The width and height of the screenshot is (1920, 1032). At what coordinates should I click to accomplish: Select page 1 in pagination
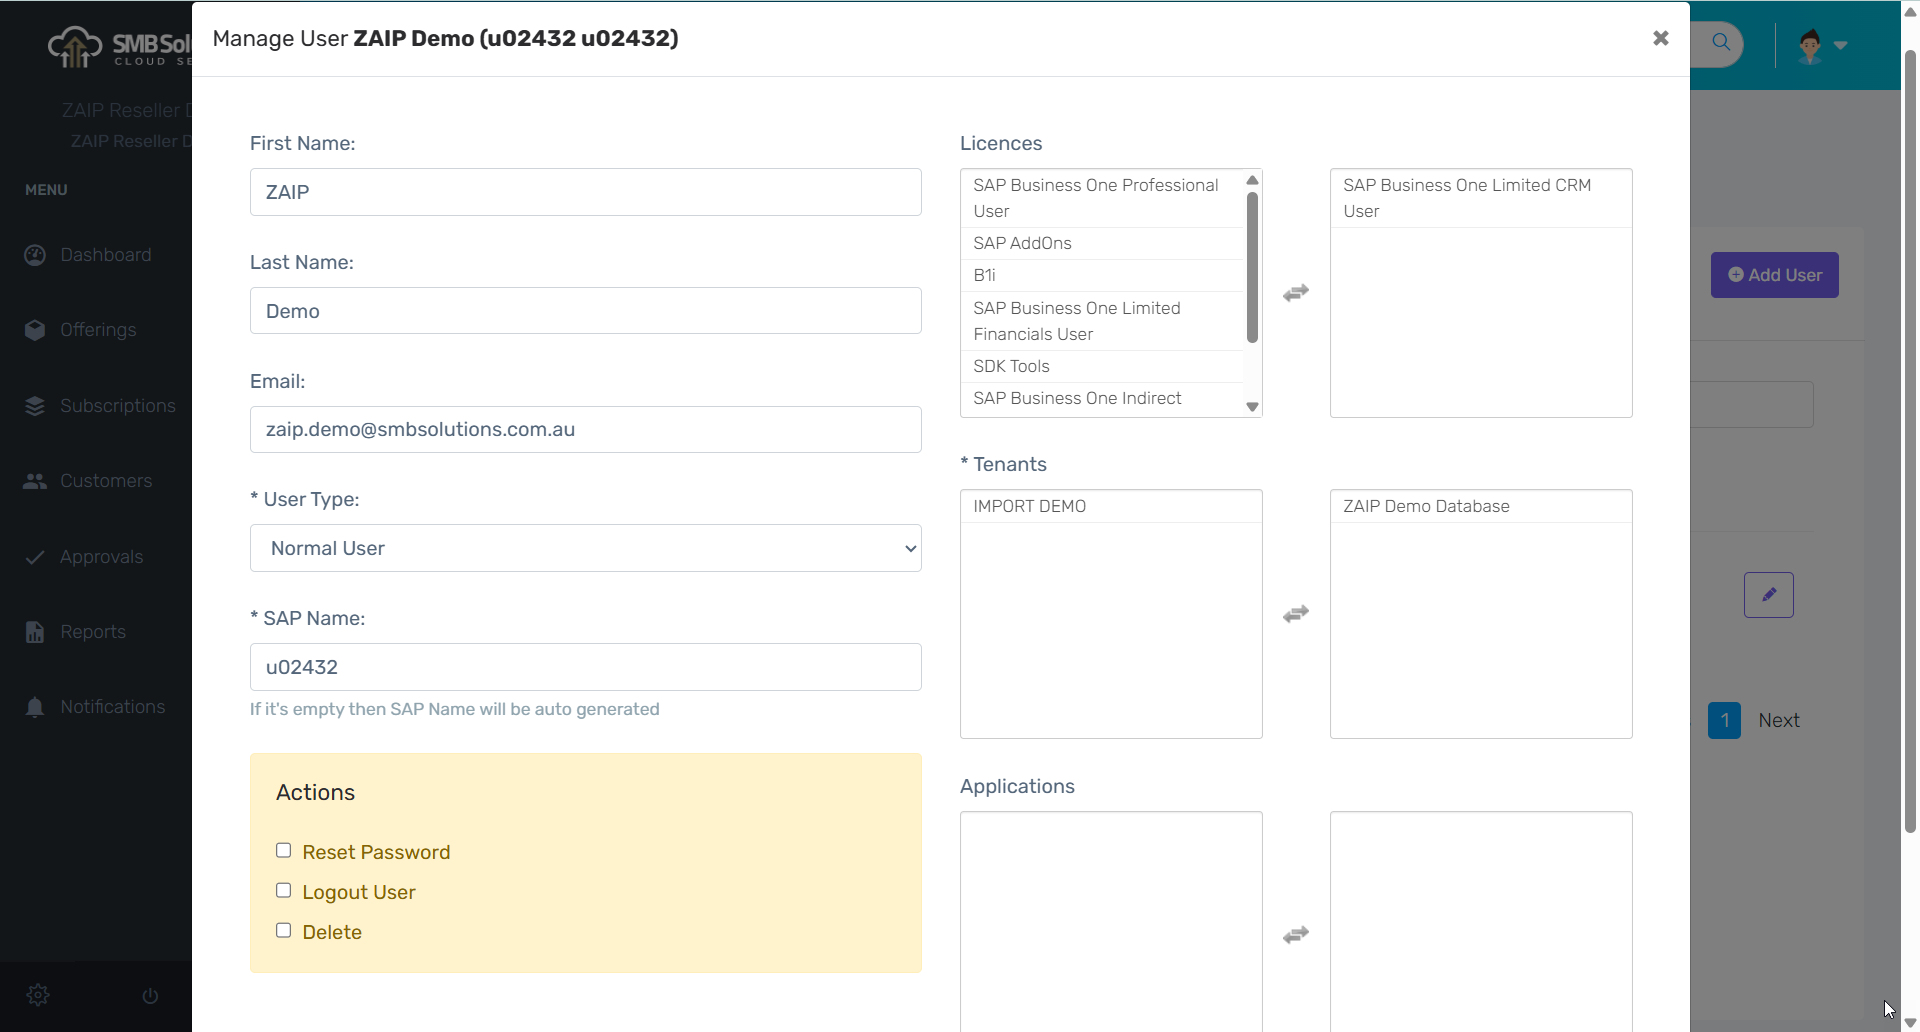tap(1725, 721)
